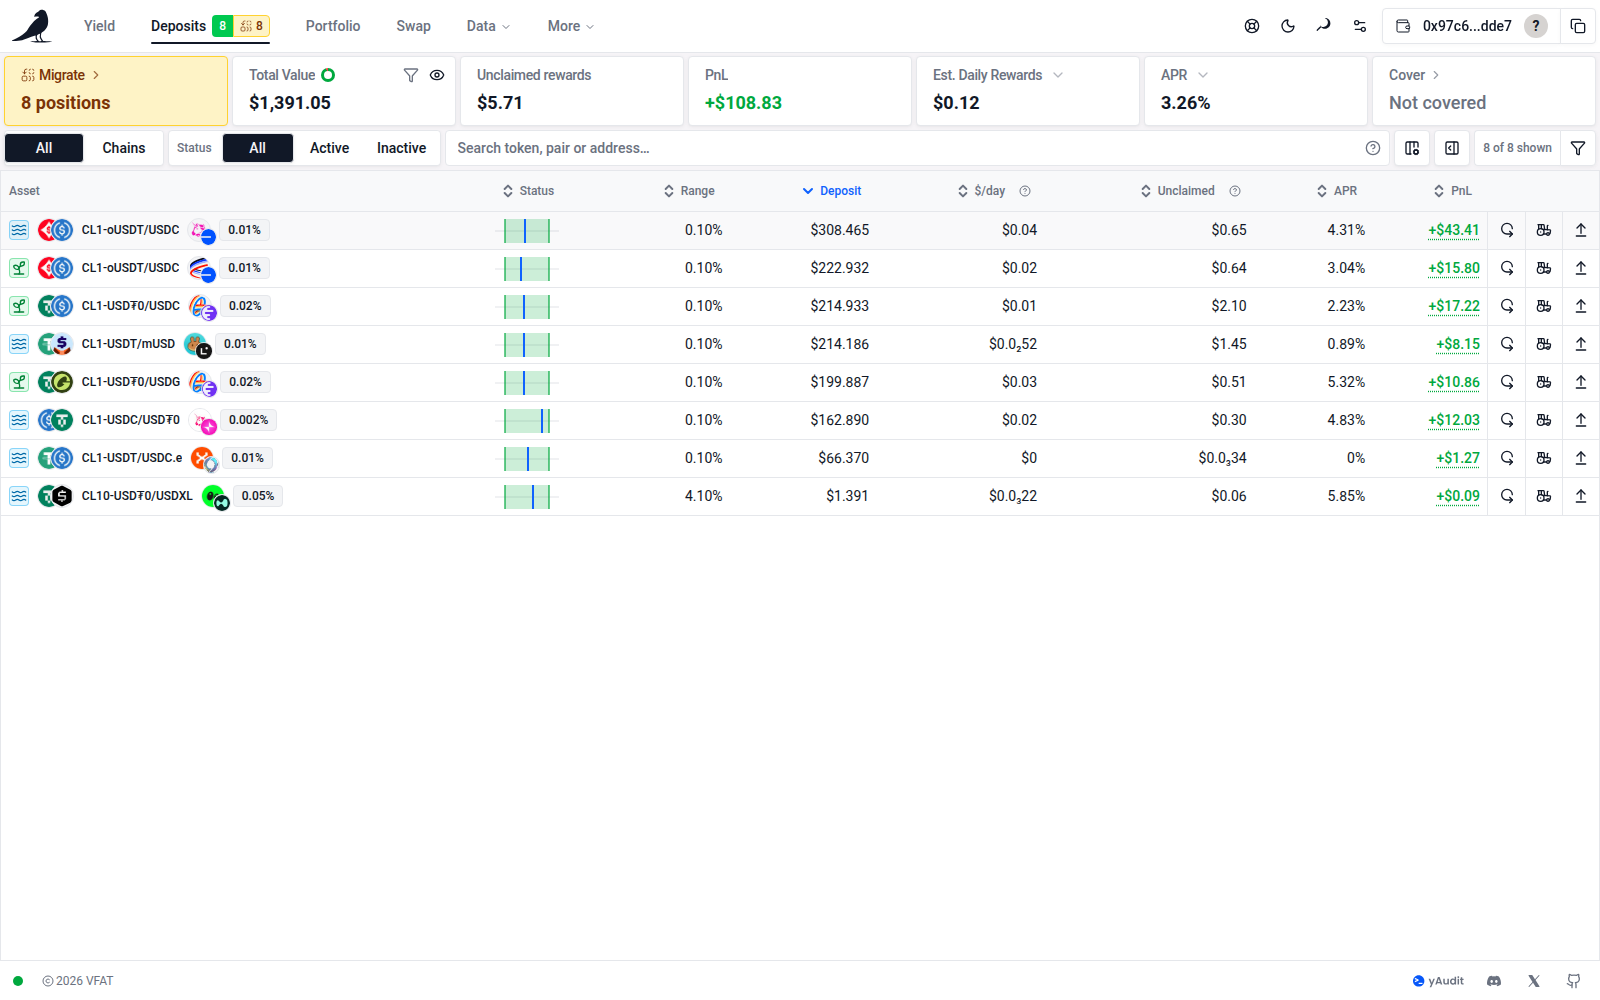Open yAudit link in footer
The width and height of the screenshot is (1600, 1000).
click(1438, 981)
